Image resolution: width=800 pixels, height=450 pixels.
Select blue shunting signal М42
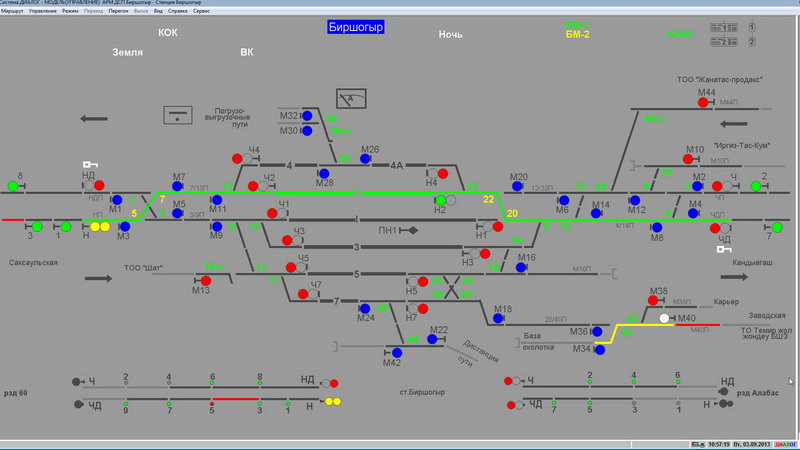pos(397,353)
